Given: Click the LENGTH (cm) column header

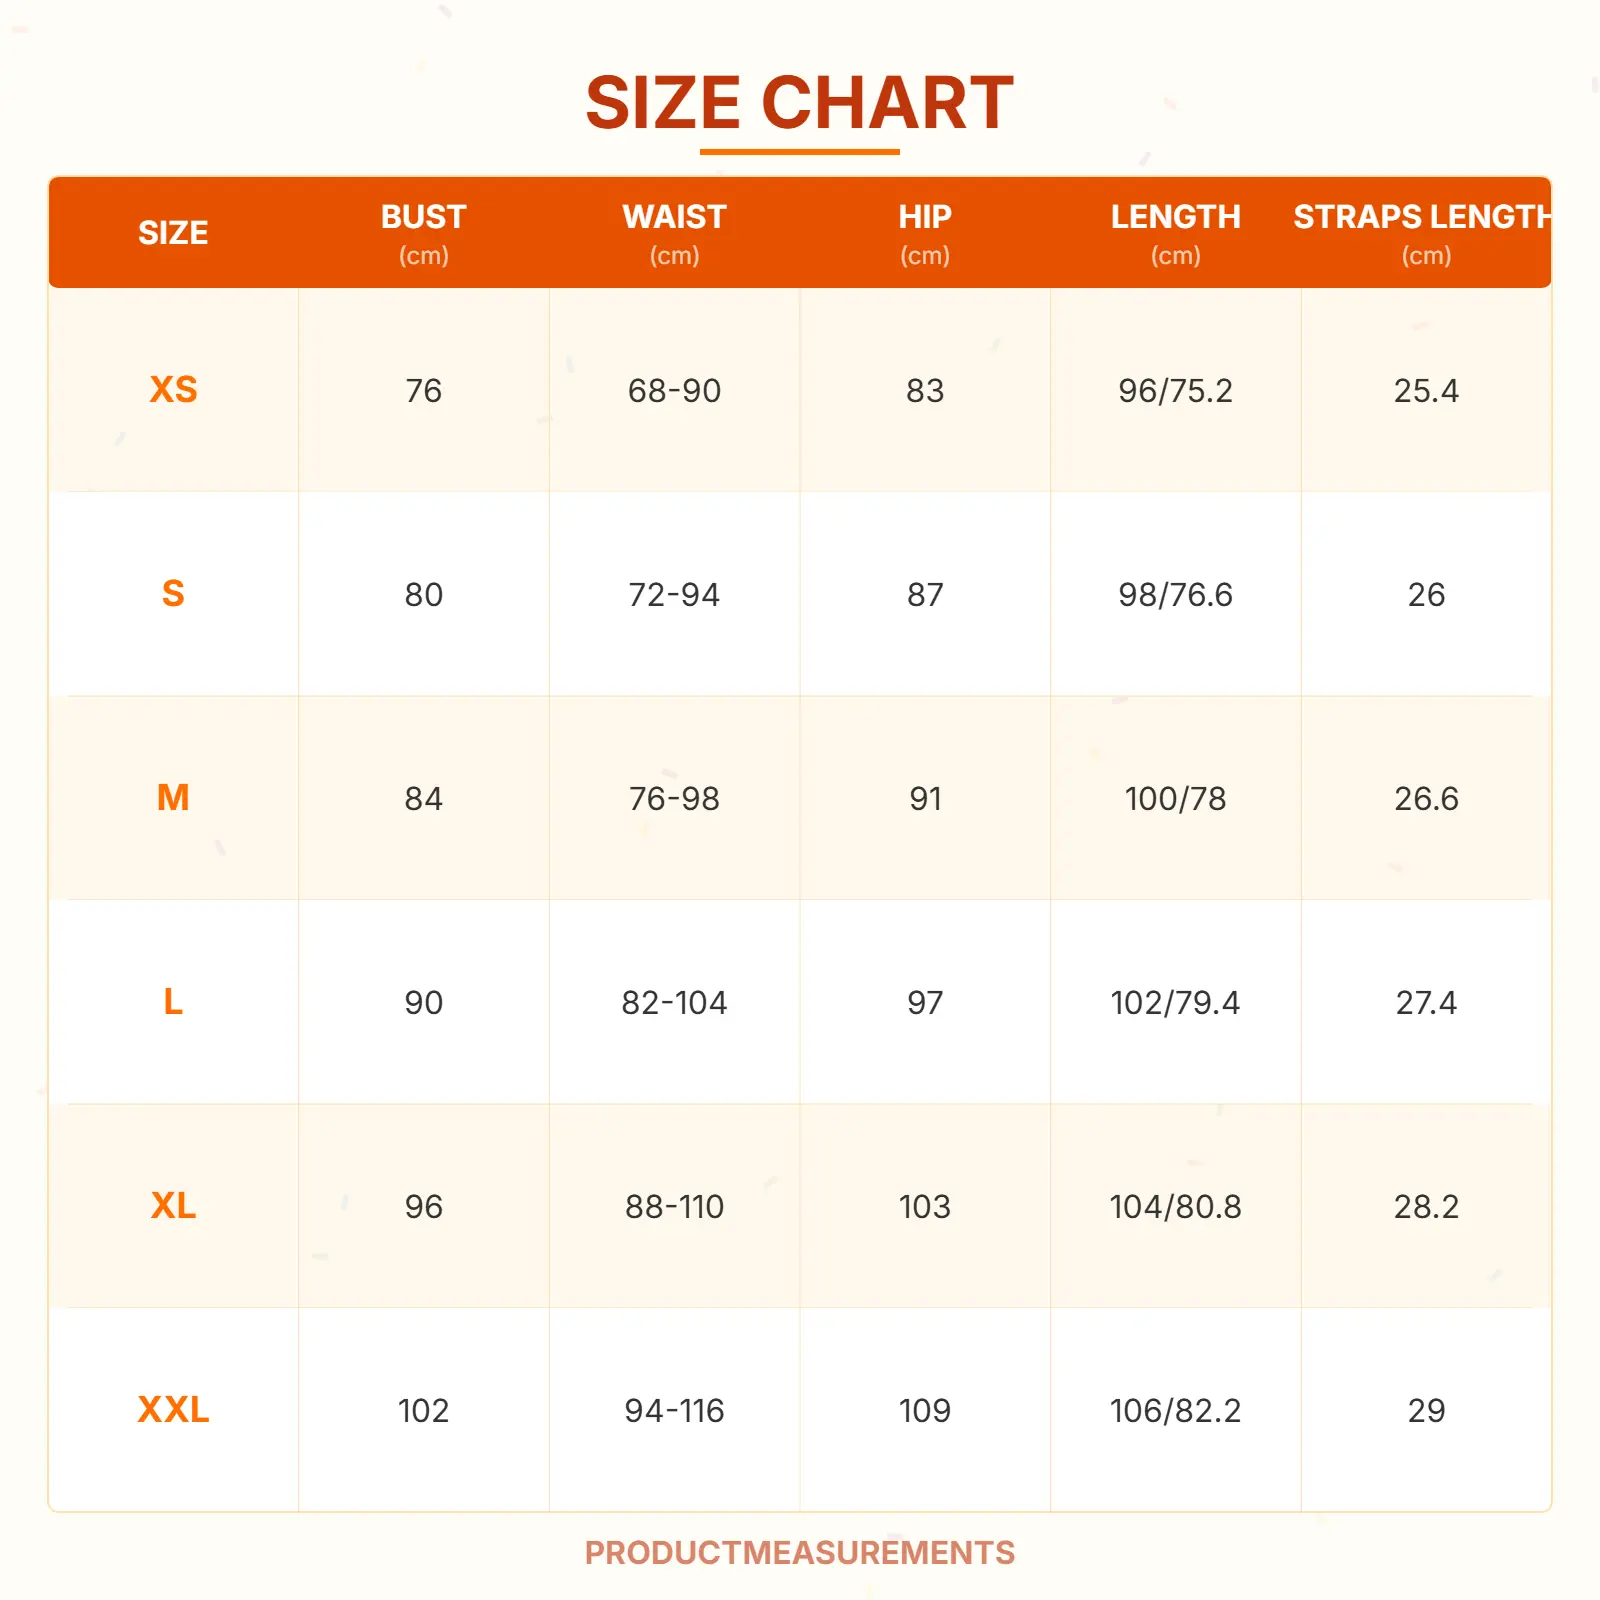Looking at the screenshot, I should [1175, 233].
